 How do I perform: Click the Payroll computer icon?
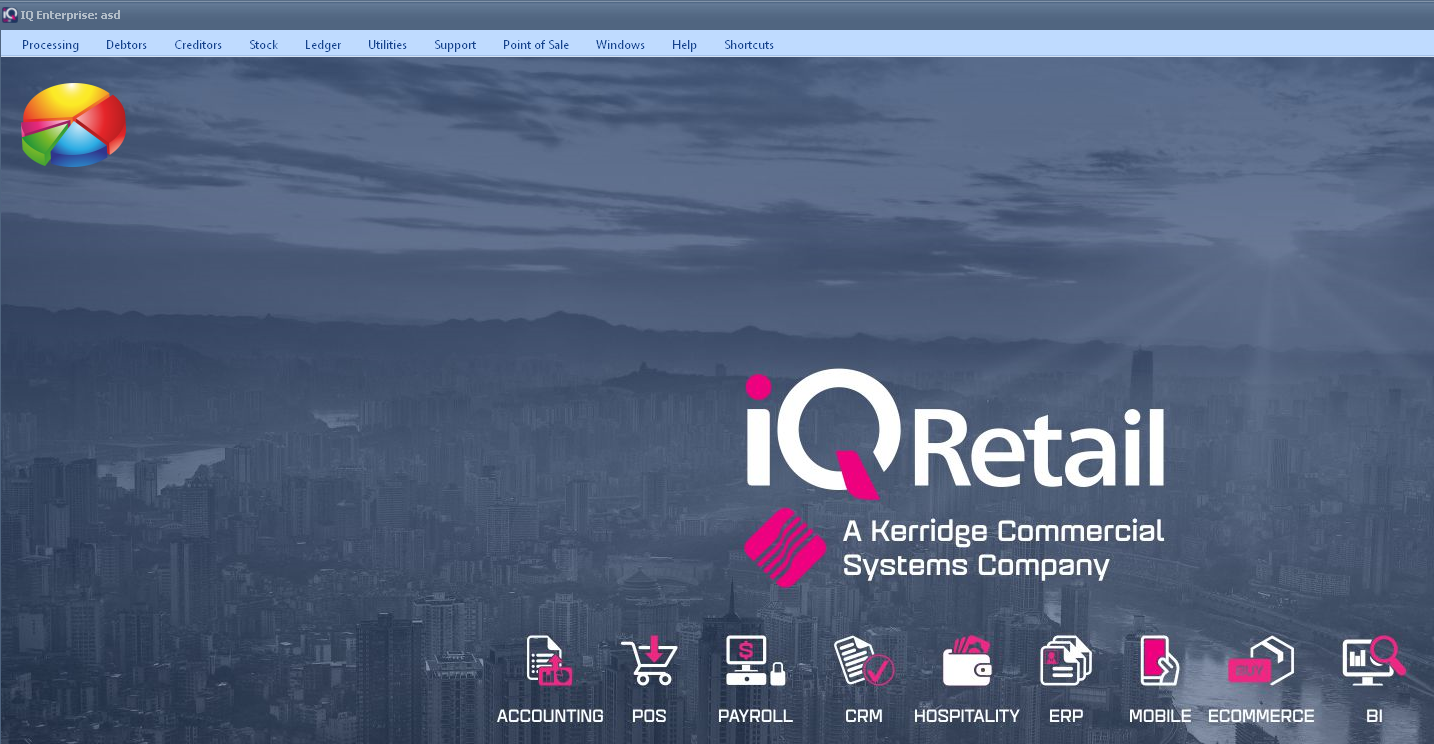point(755,661)
